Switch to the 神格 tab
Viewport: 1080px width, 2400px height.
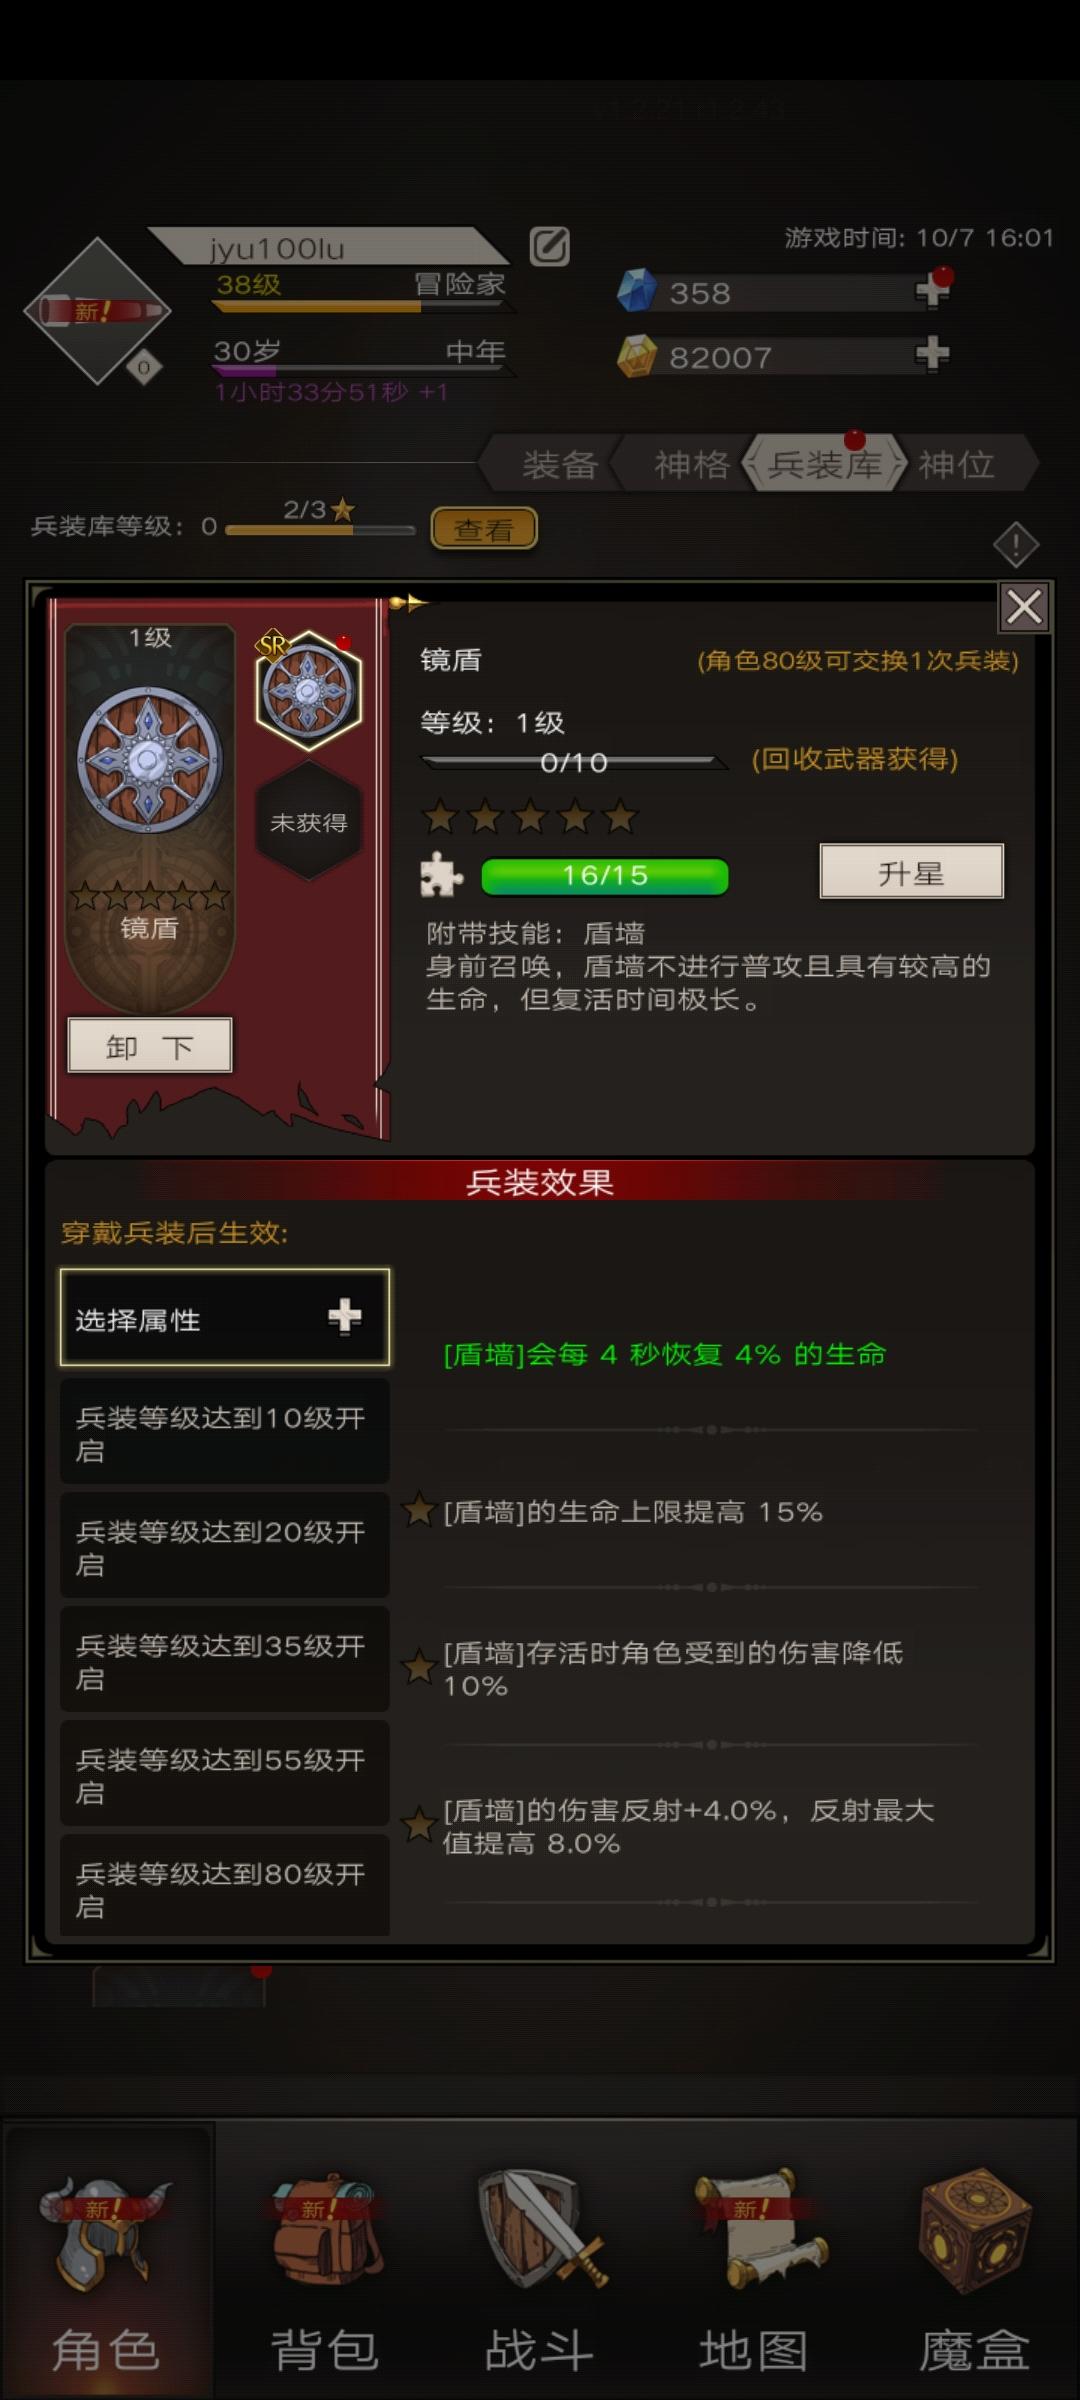[691, 464]
